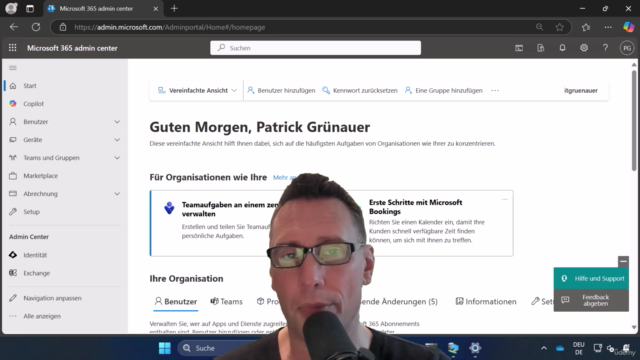Open the help question mark icon
This screenshot has height=360, width=640.
[x=605, y=48]
